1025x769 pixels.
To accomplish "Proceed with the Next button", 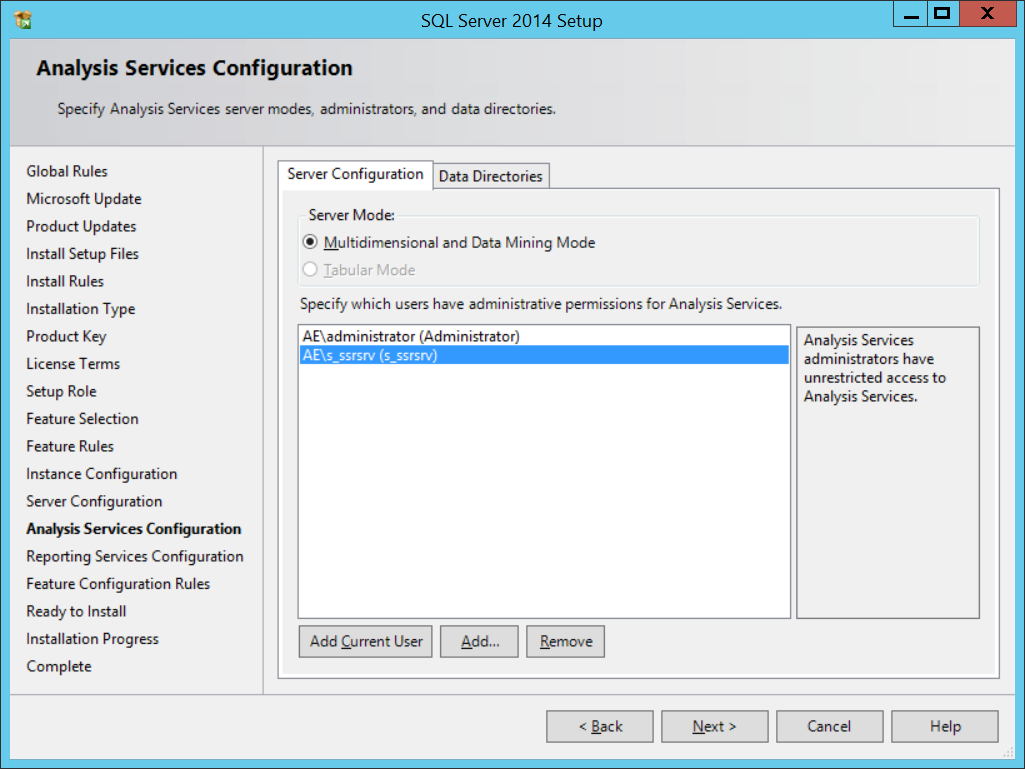I will tap(714, 727).
